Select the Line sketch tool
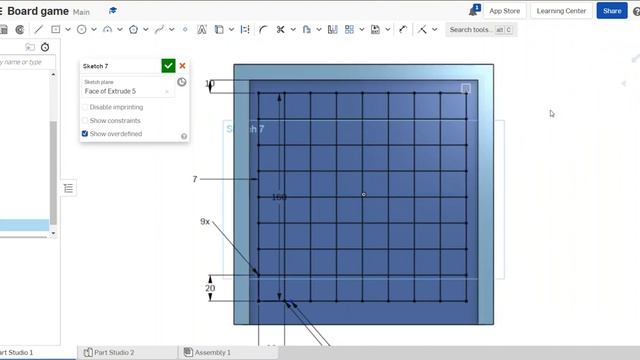Viewport: 640px width, 360px height. coord(38,29)
